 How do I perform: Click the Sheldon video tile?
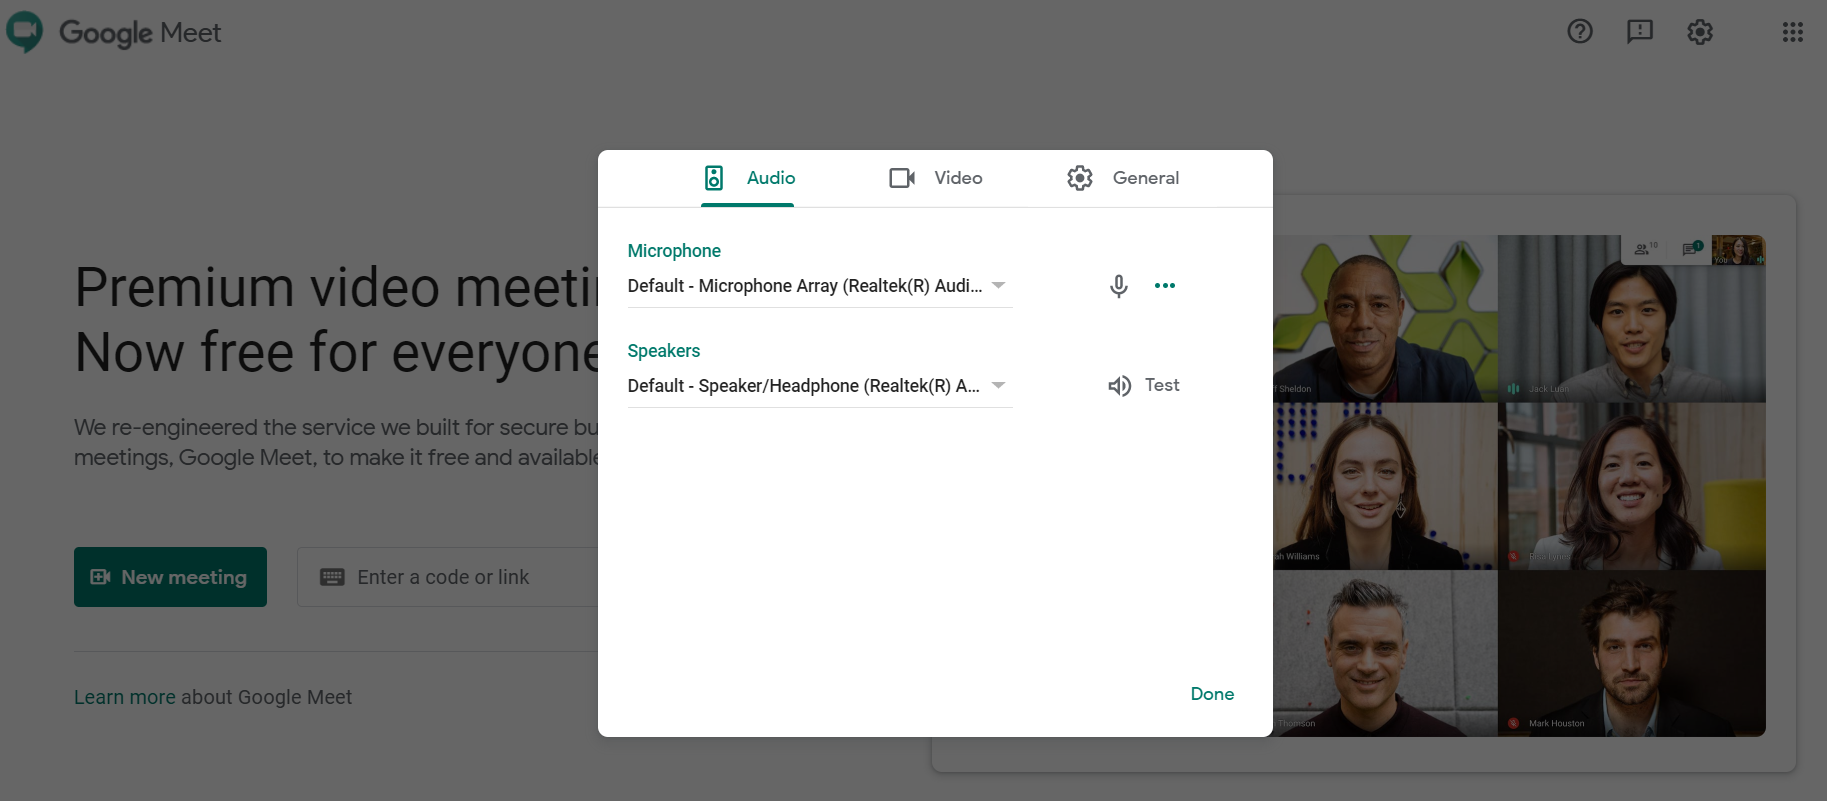click(1385, 319)
